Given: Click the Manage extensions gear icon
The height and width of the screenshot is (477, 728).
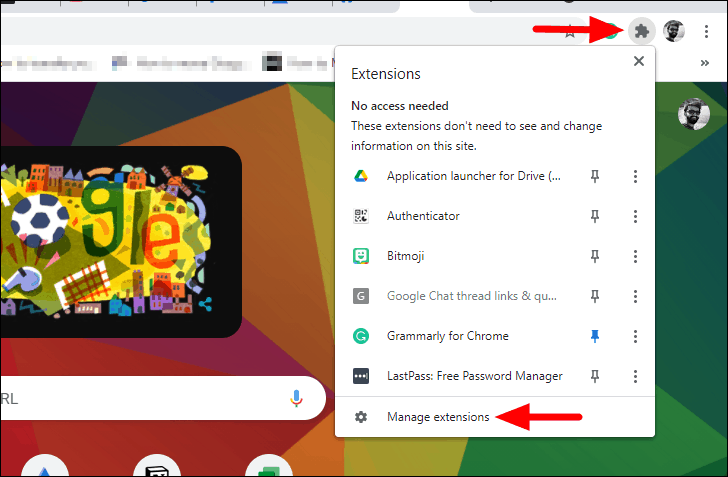Looking at the screenshot, I should click(x=361, y=417).
